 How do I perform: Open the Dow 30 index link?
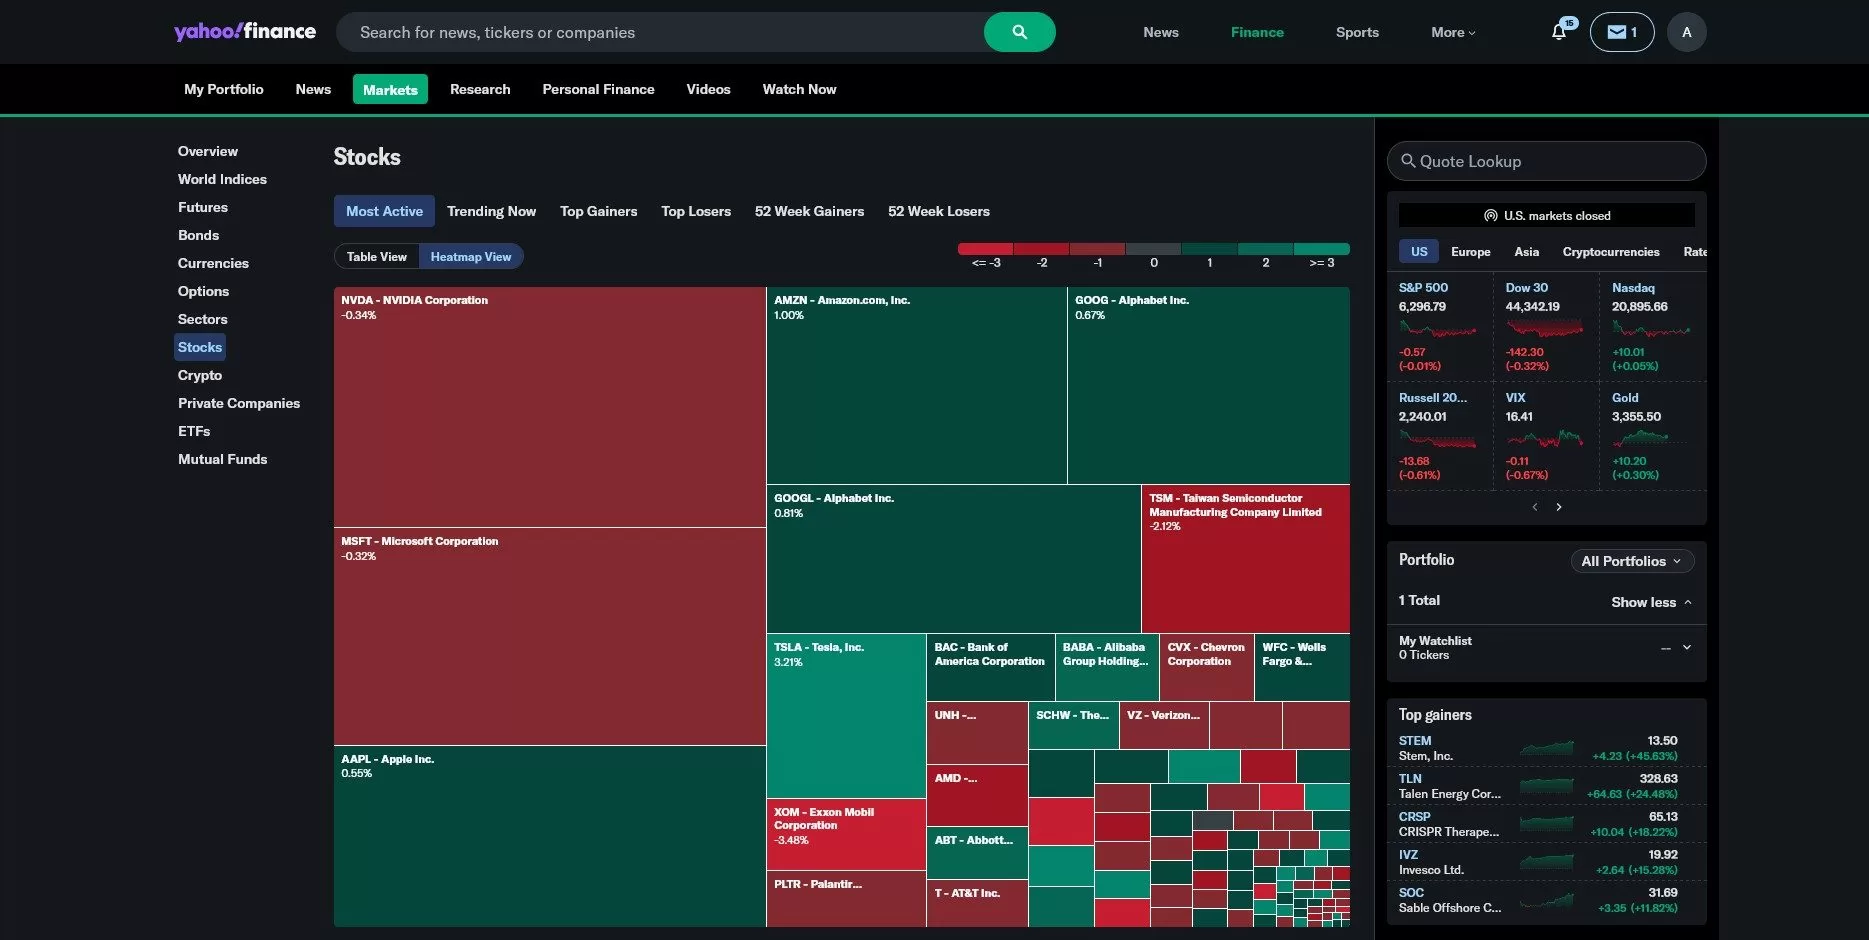click(1526, 288)
